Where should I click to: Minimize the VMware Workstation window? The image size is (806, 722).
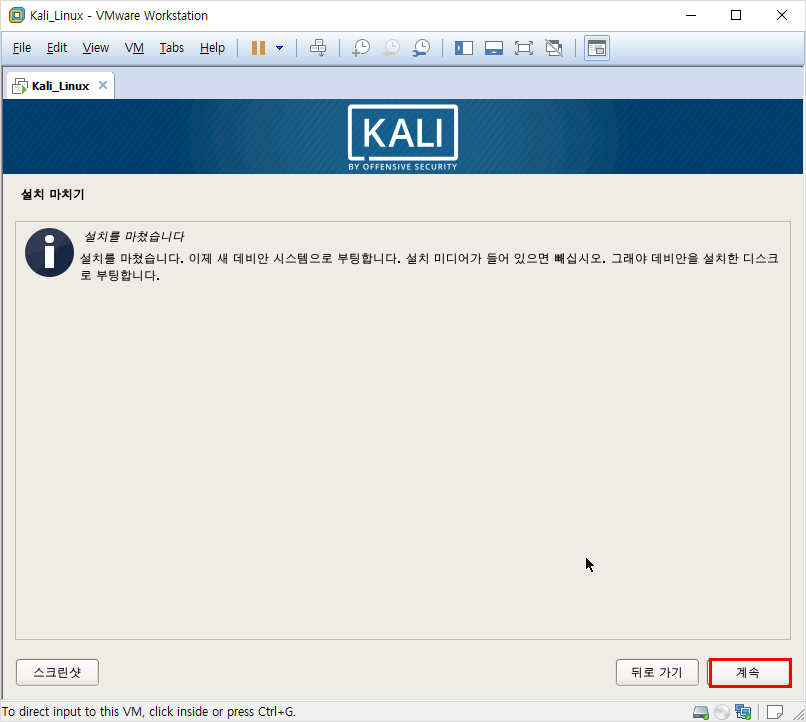click(x=691, y=15)
